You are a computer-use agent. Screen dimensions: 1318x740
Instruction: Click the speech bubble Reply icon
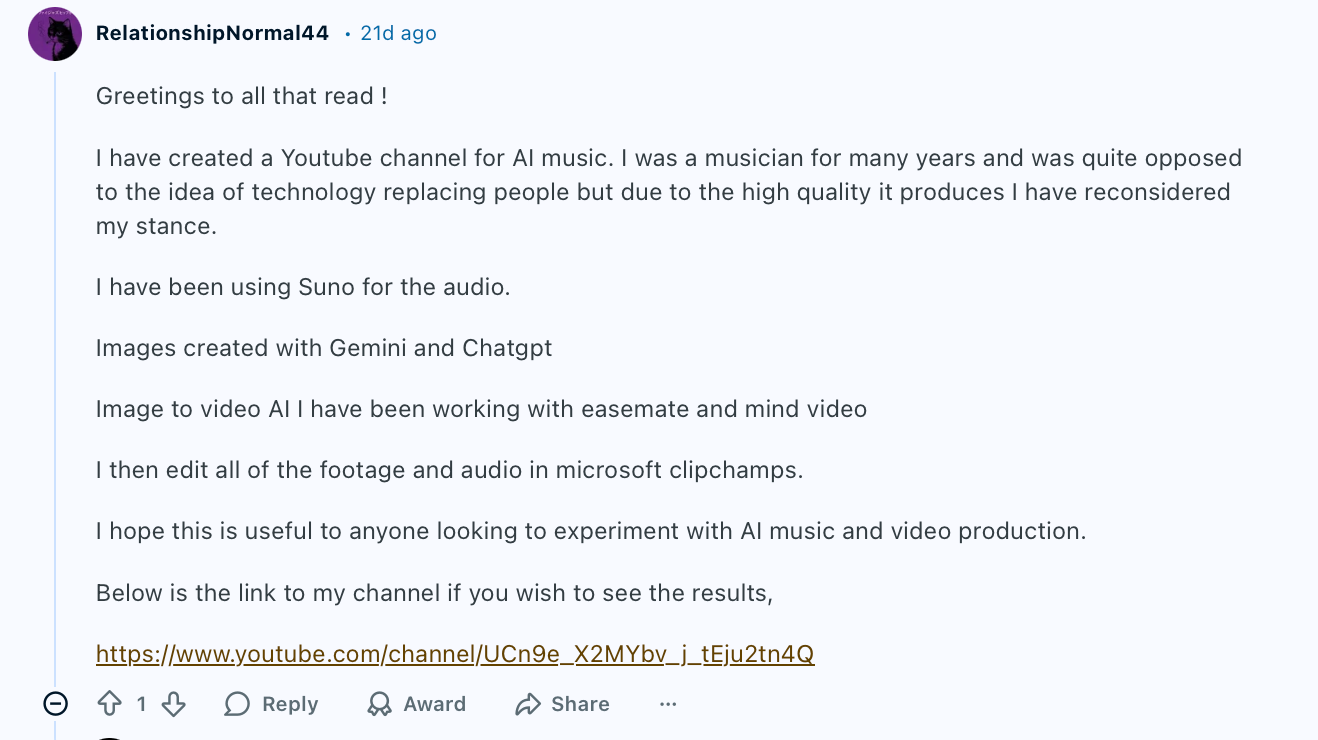click(x=237, y=704)
